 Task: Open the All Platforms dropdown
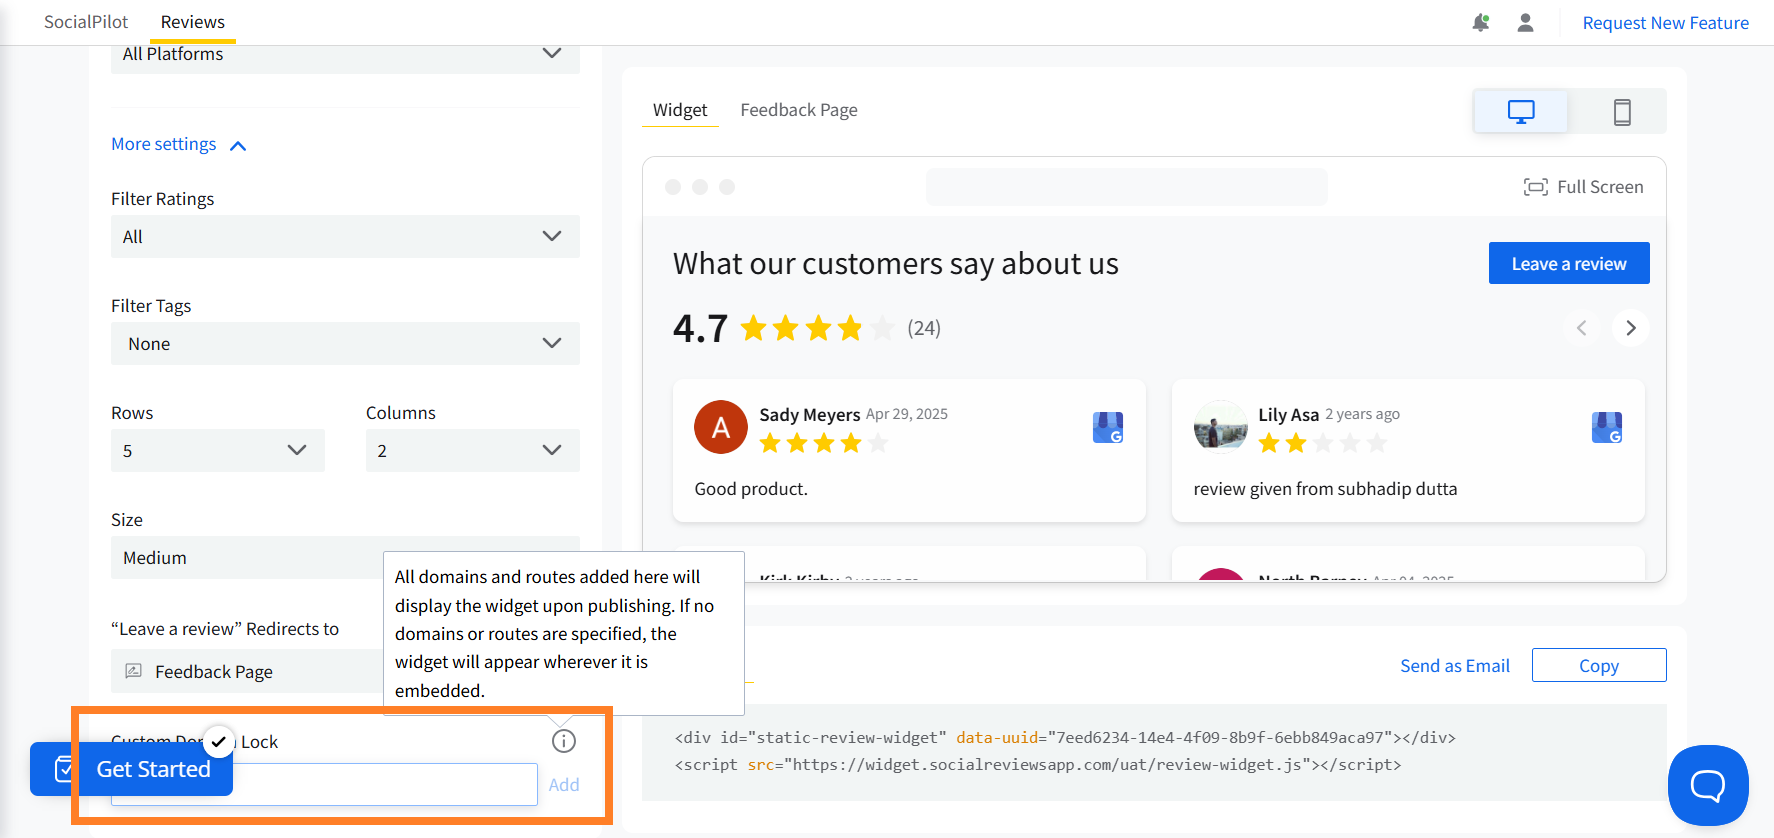point(345,55)
